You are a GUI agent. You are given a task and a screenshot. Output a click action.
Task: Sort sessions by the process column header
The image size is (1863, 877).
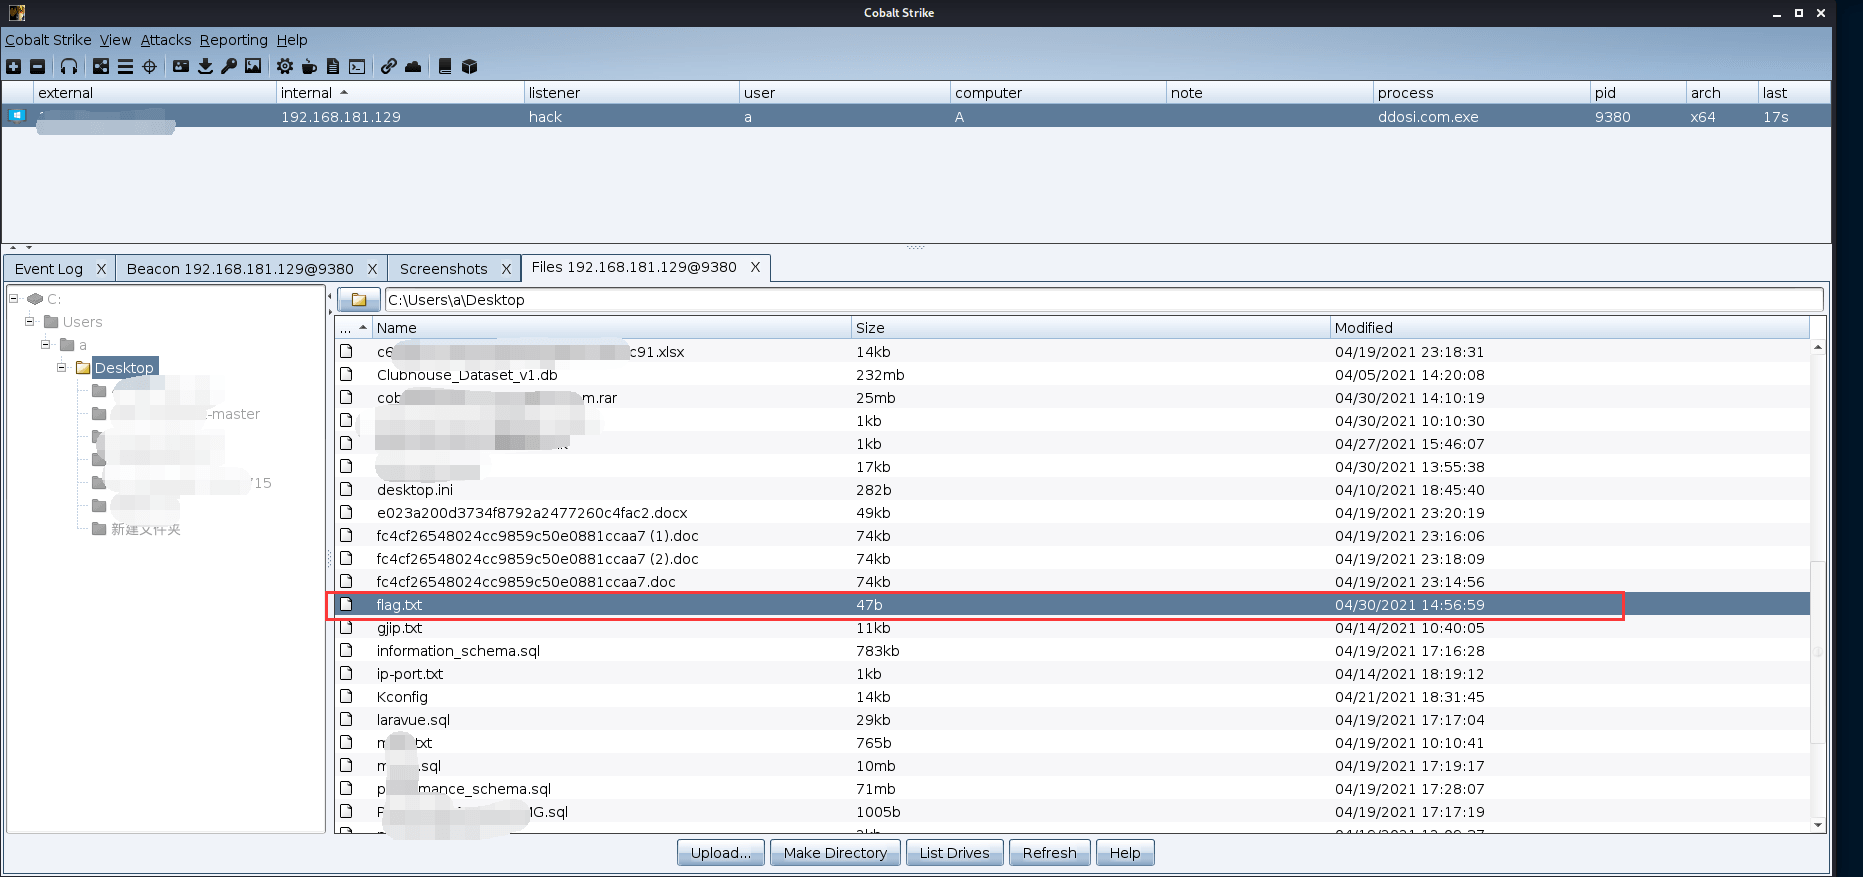(x=1481, y=92)
